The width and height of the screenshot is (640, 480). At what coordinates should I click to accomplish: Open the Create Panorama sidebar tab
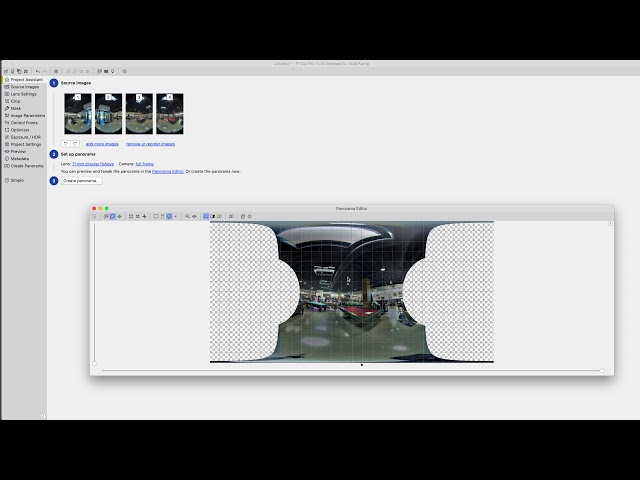tap(24, 166)
